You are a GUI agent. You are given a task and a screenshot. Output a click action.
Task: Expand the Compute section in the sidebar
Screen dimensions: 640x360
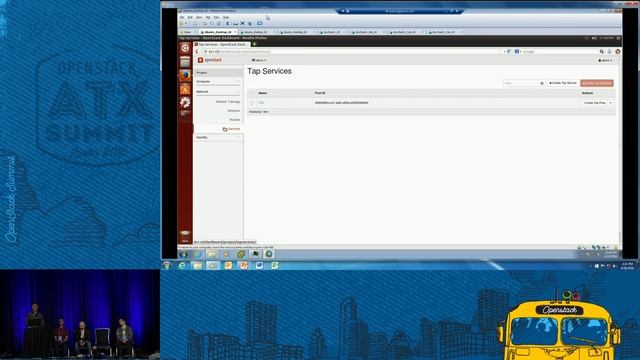click(x=218, y=82)
